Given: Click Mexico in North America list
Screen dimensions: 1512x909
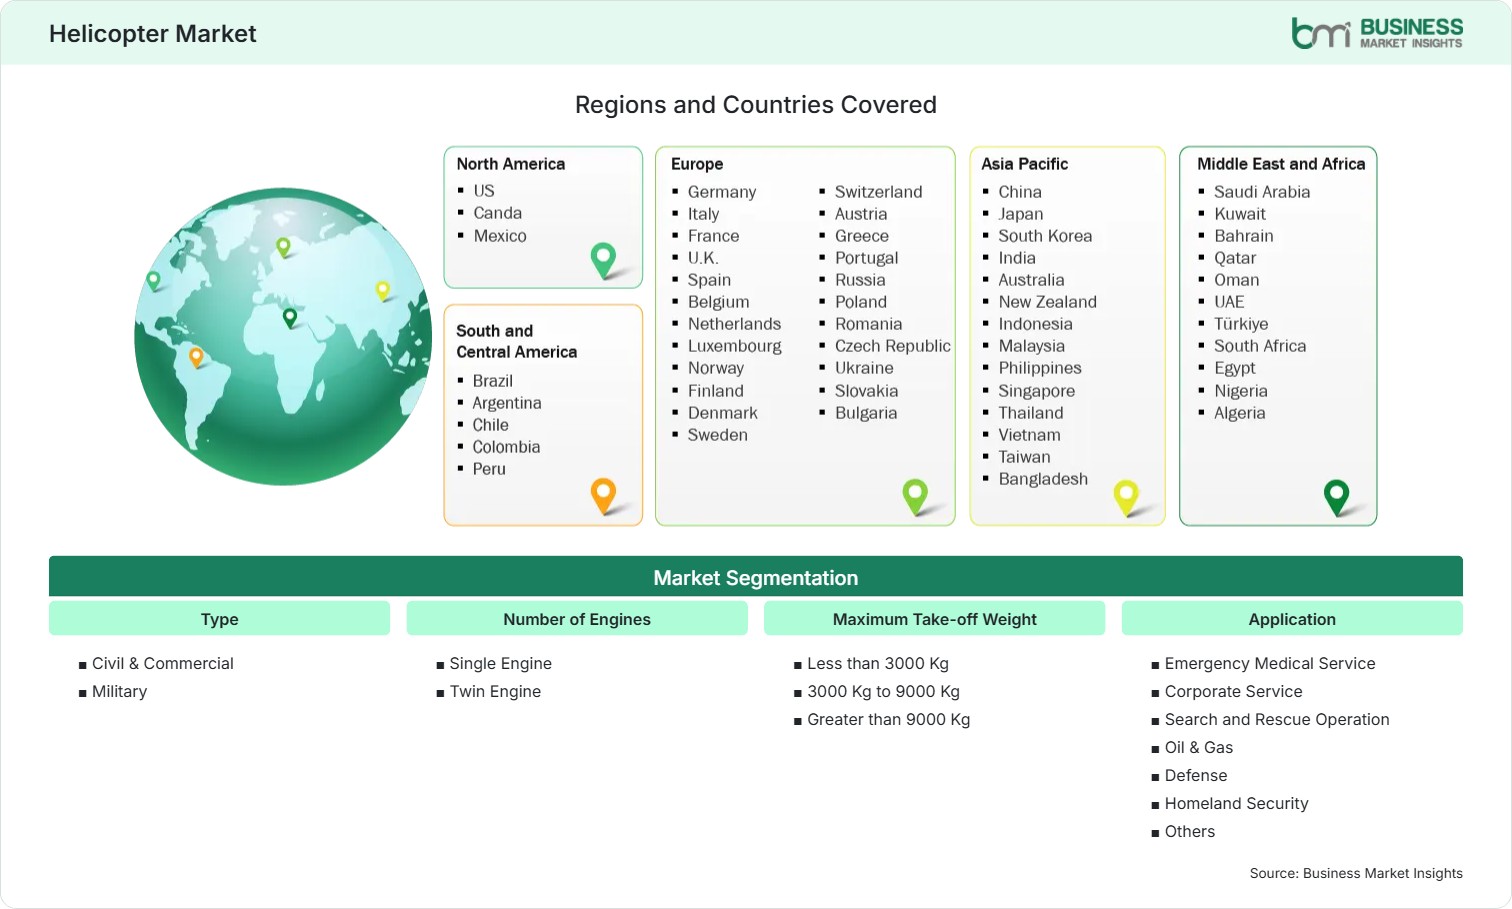Looking at the screenshot, I should click(500, 236).
